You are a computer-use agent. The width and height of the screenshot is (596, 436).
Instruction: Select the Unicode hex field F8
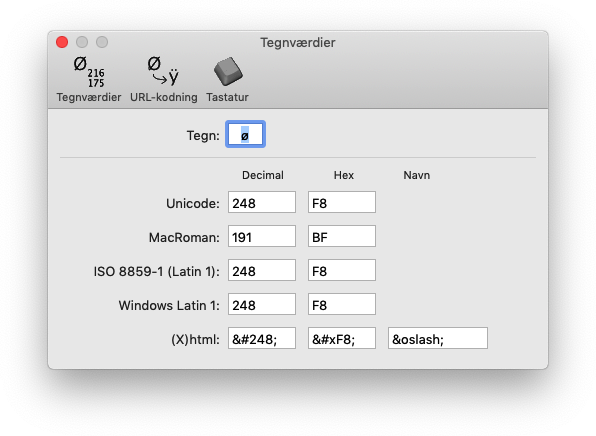point(342,202)
